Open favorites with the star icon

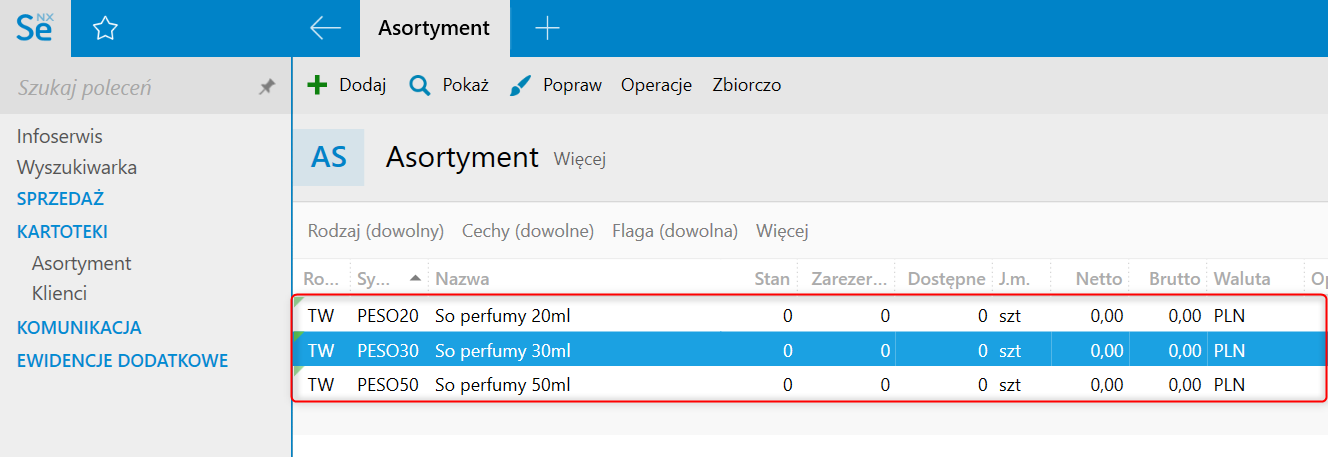click(x=105, y=29)
